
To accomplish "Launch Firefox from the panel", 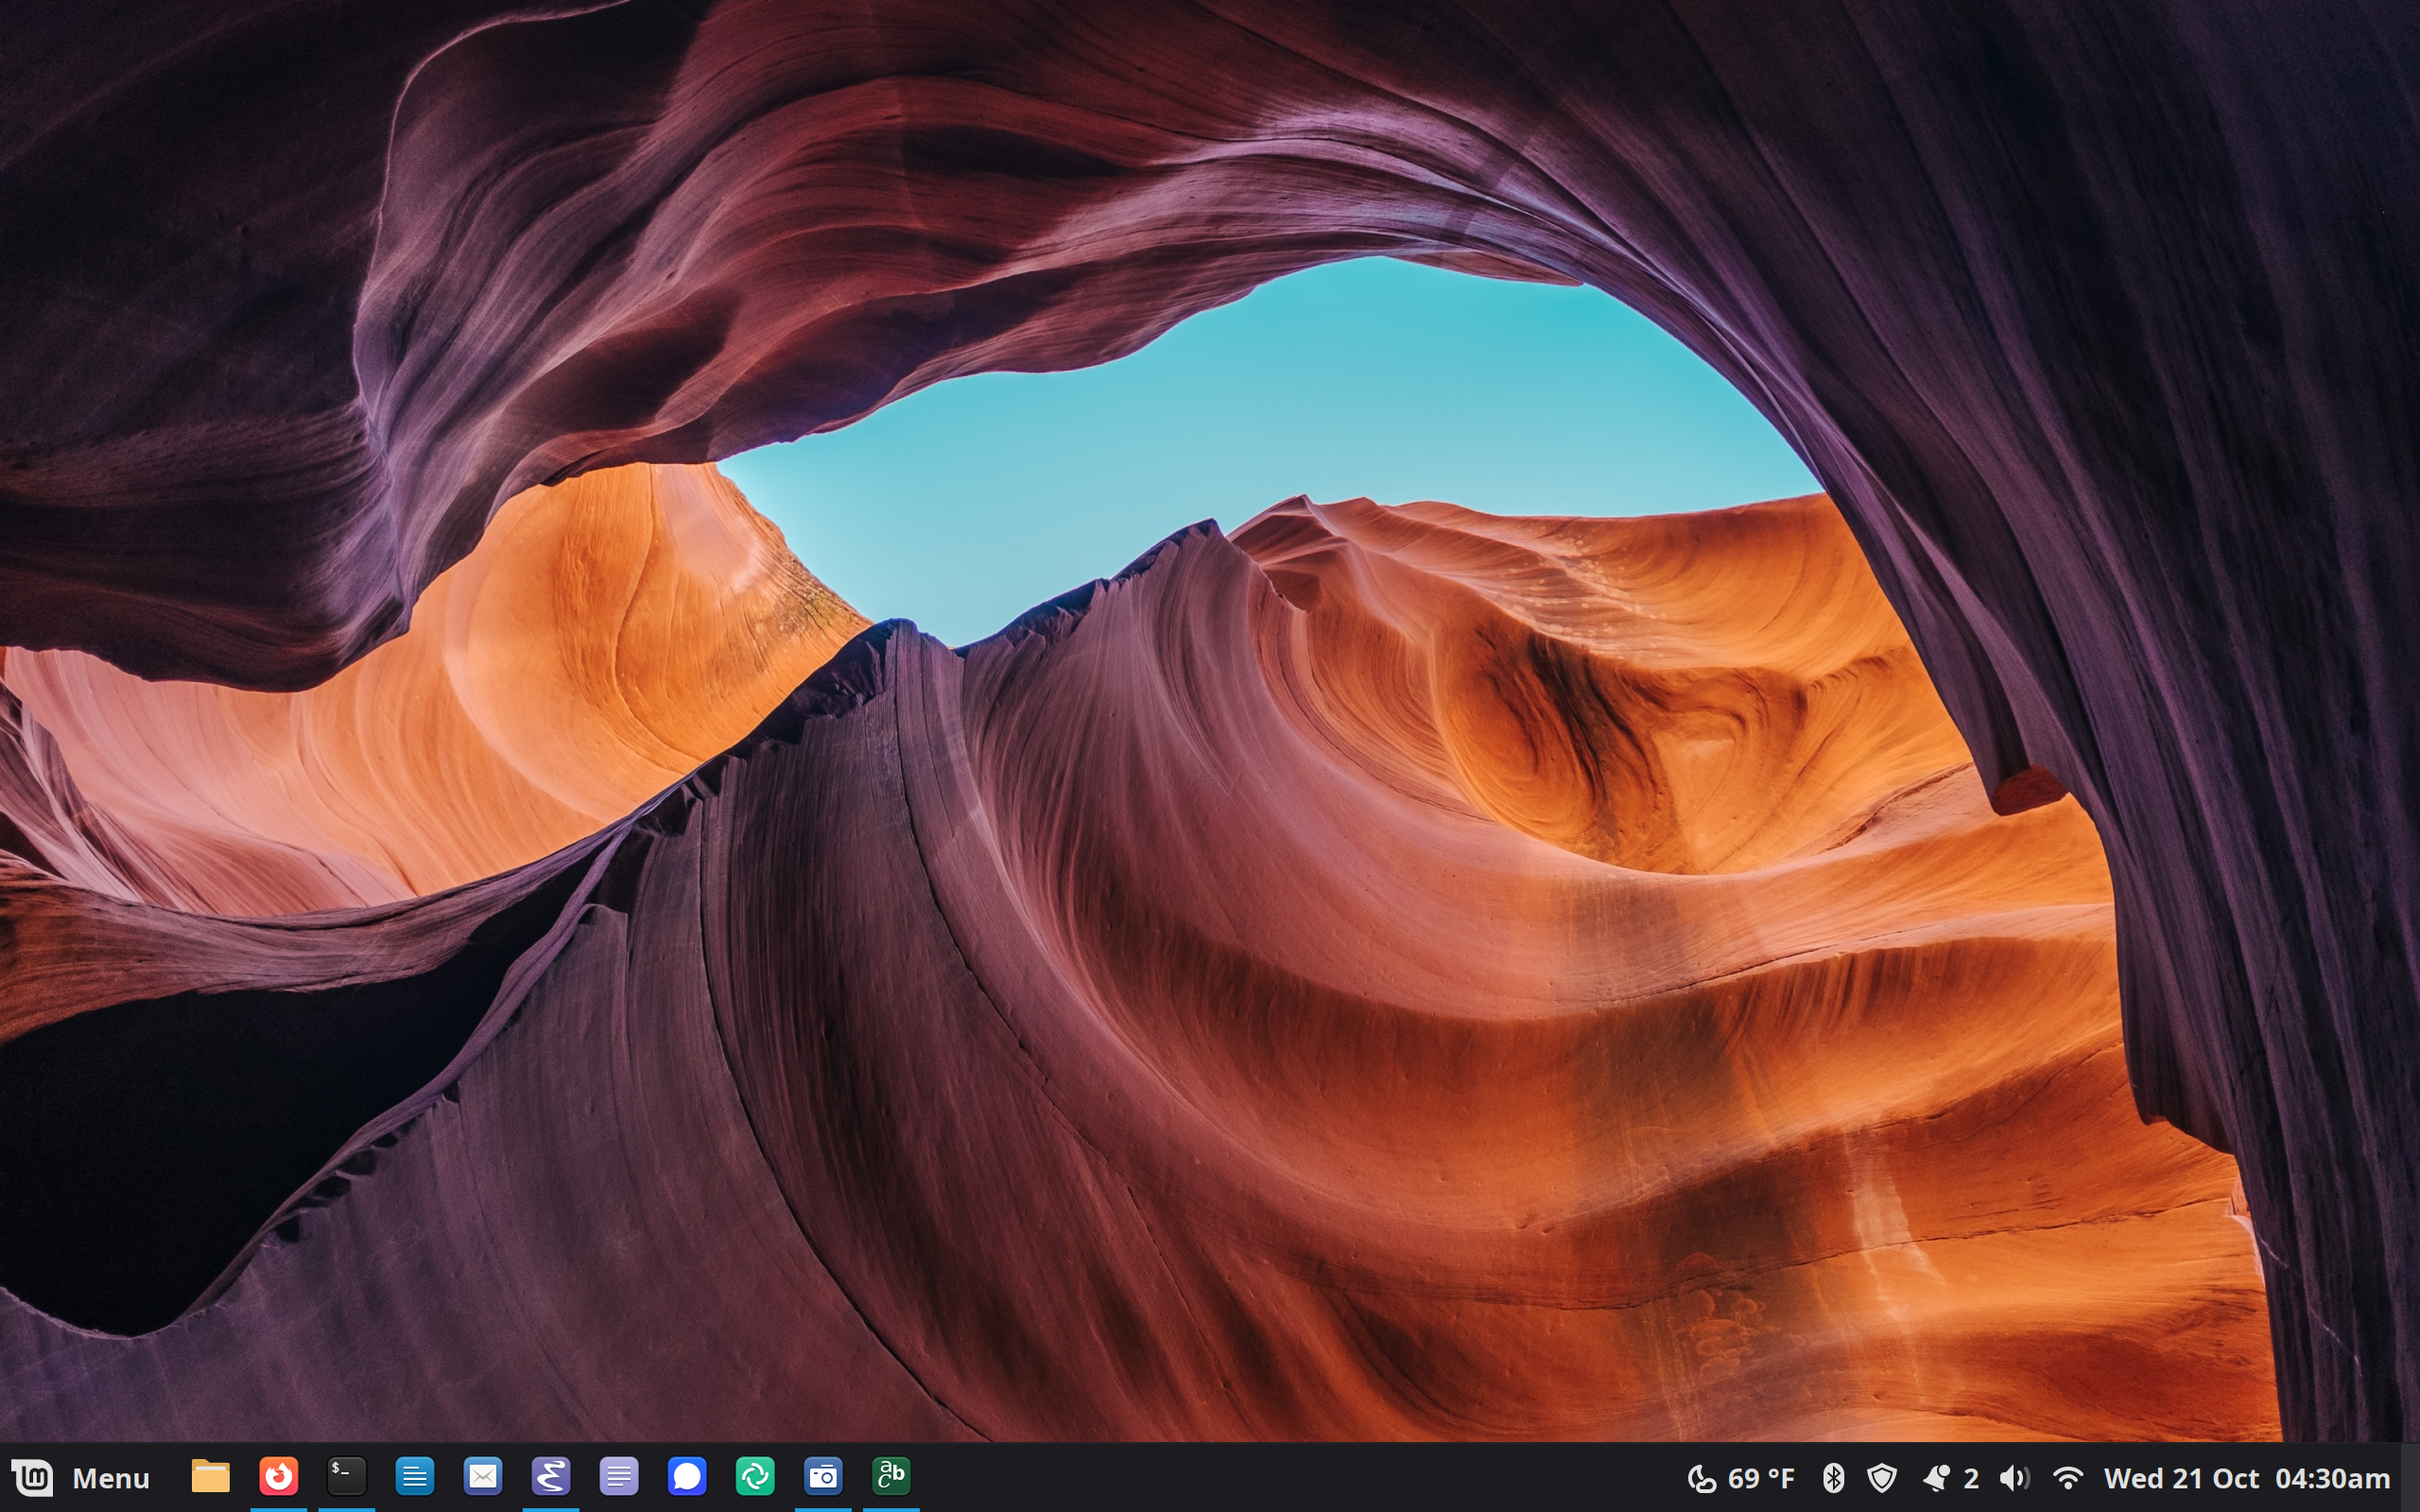I will (x=279, y=1476).
